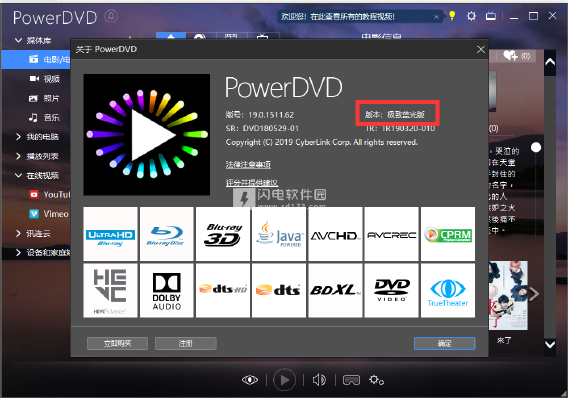Screen dimensions: 568x398
Task: Toggle TrueTheater eye icon in playback bar
Action: [x=250, y=380]
